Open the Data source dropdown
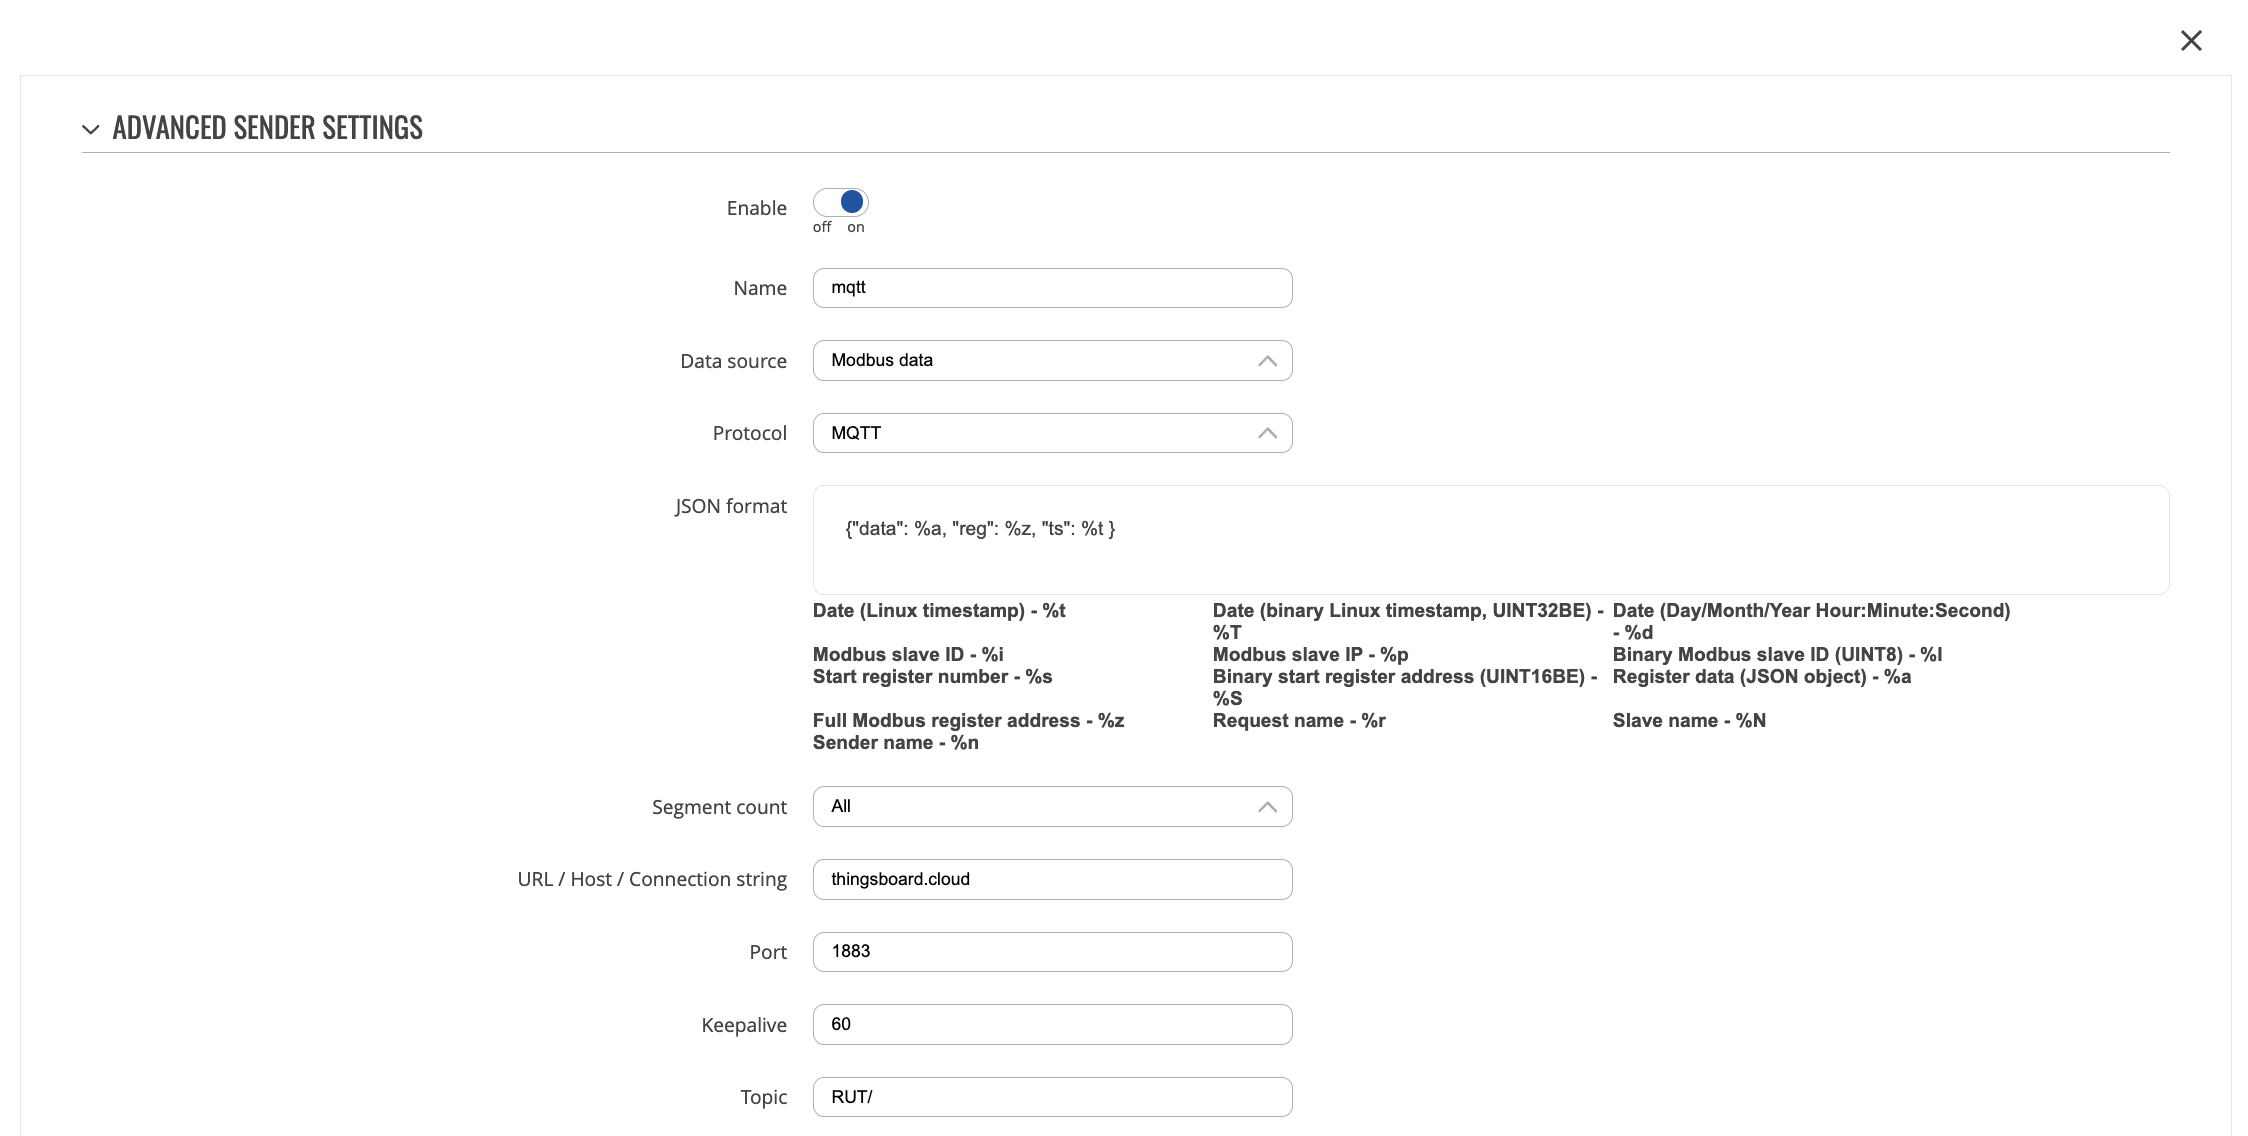2248x1136 pixels. coord(1040,361)
